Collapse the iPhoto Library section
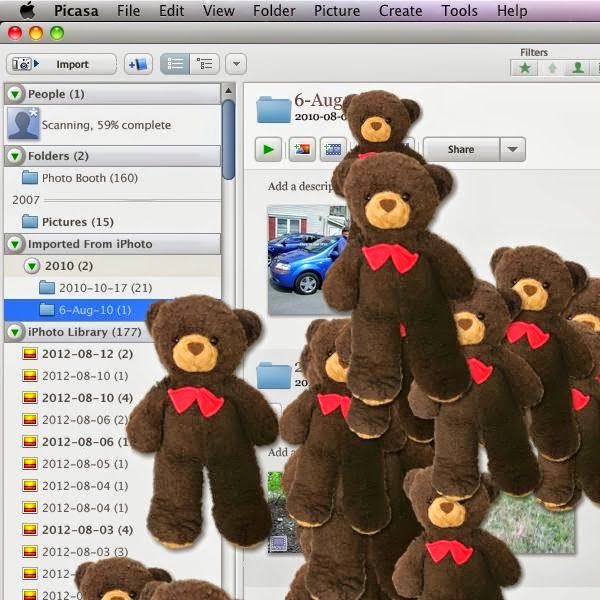 point(15,332)
